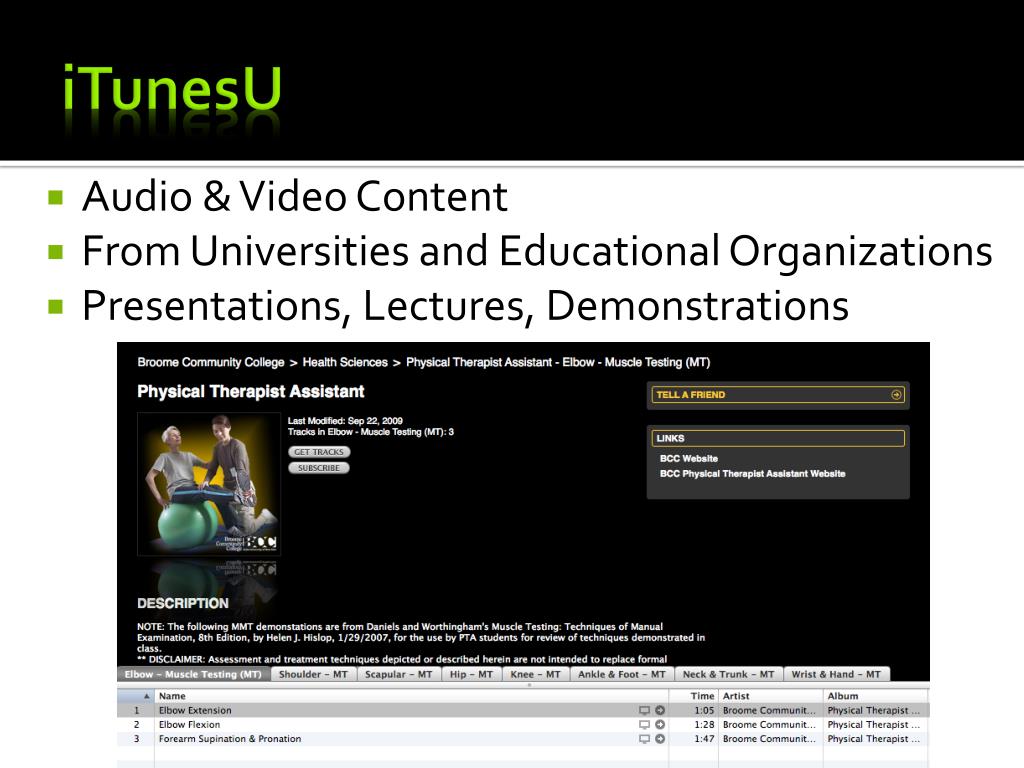Image resolution: width=1024 pixels, height=768 pixels.
Task: Select the Elbow Extension track name
Action: click(195, 711)
